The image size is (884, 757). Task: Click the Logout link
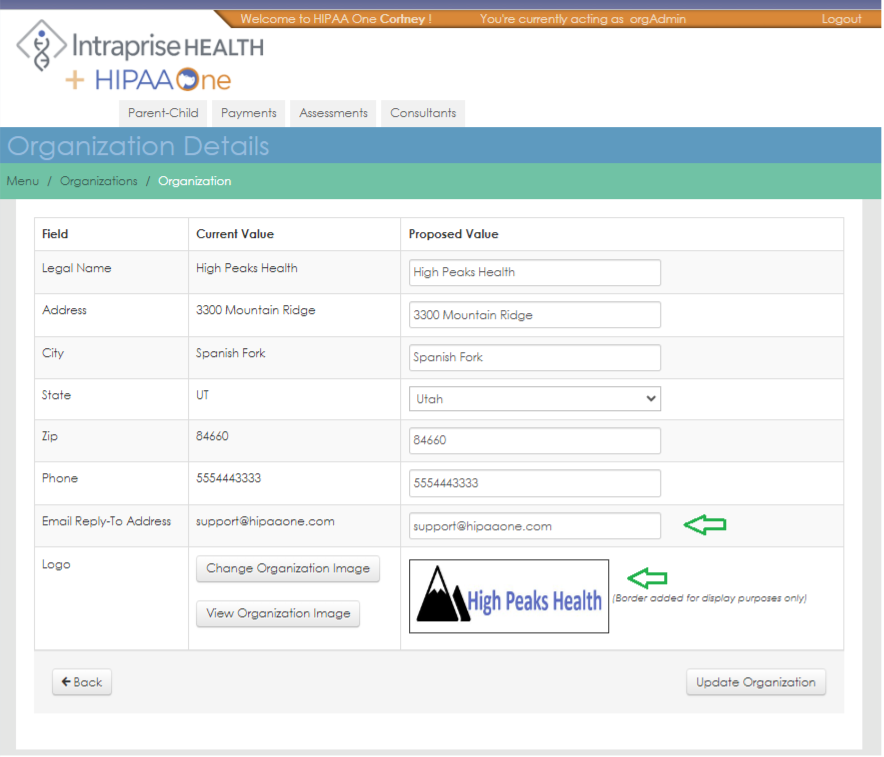tap(841, 18)
